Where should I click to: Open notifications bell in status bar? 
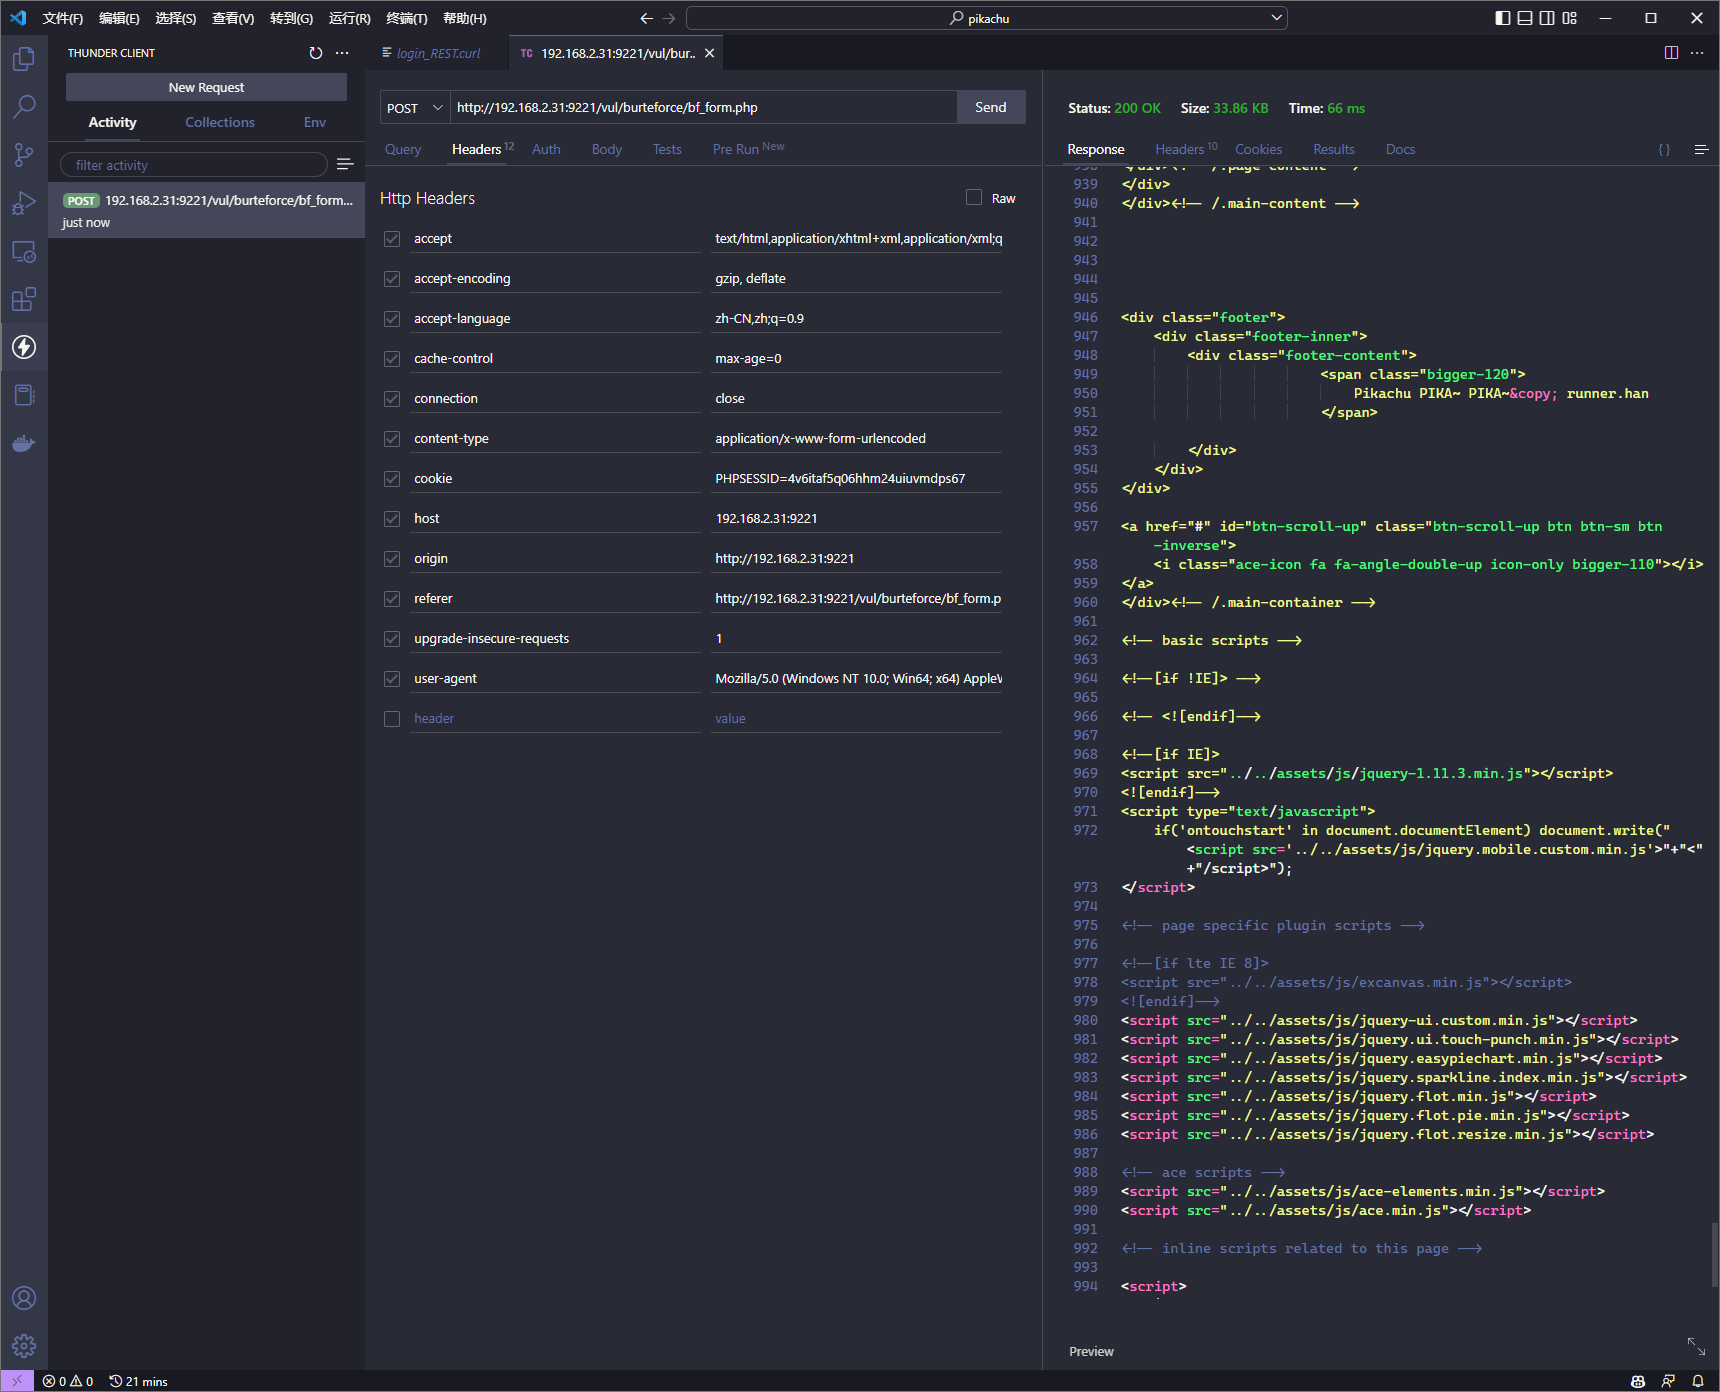[1698, 1381]
